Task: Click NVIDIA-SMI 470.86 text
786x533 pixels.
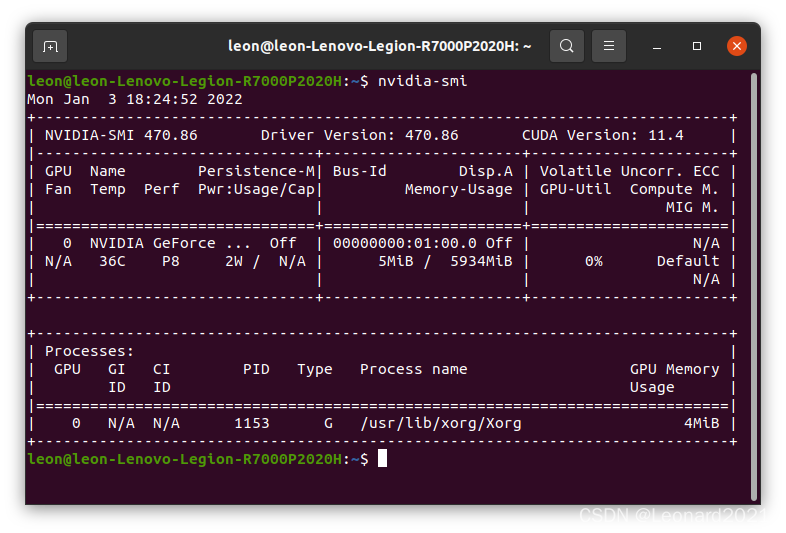Action: tap(121, 135)
